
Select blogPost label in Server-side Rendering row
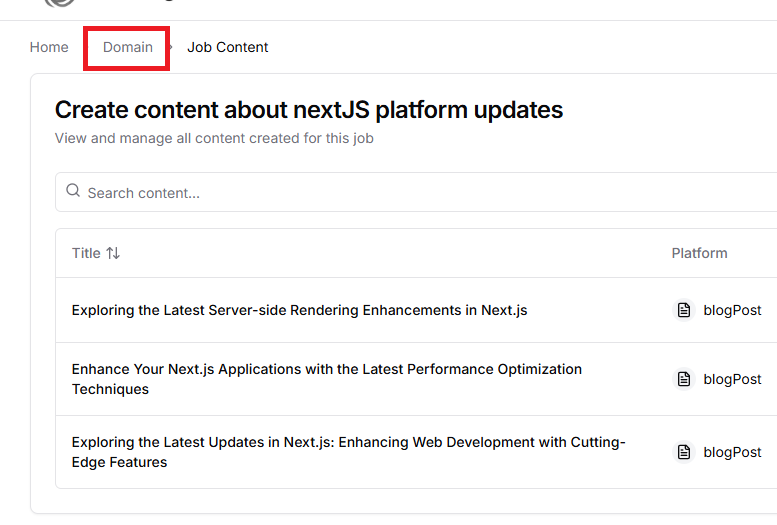[x=732, y=310]
